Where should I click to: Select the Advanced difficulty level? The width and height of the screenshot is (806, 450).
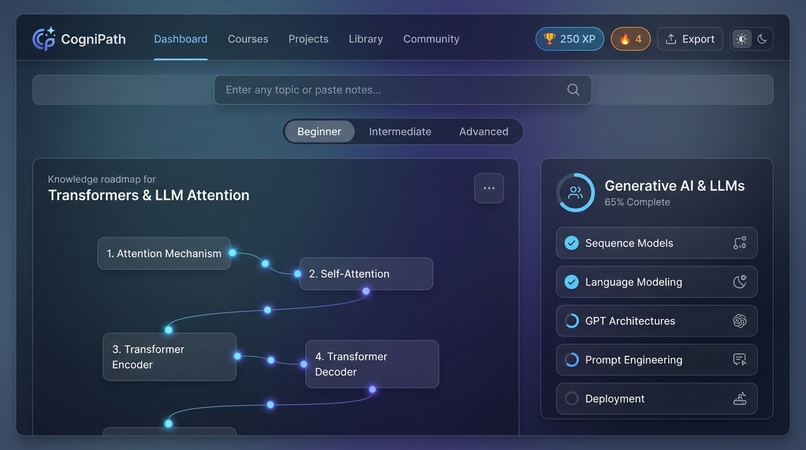click(484, 132)
